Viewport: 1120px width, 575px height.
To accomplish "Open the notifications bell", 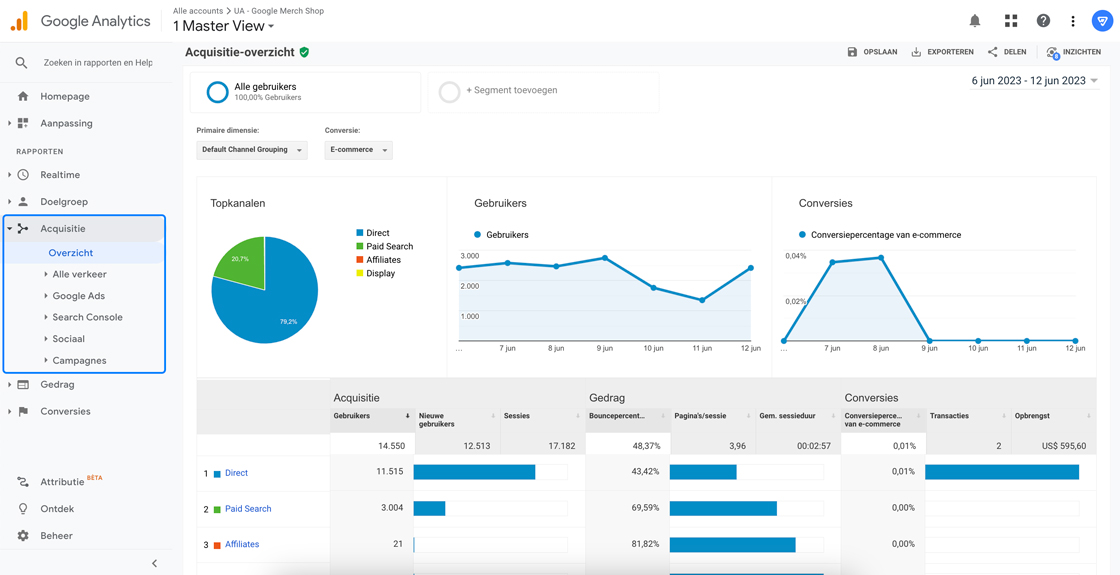I will [975, 21].
